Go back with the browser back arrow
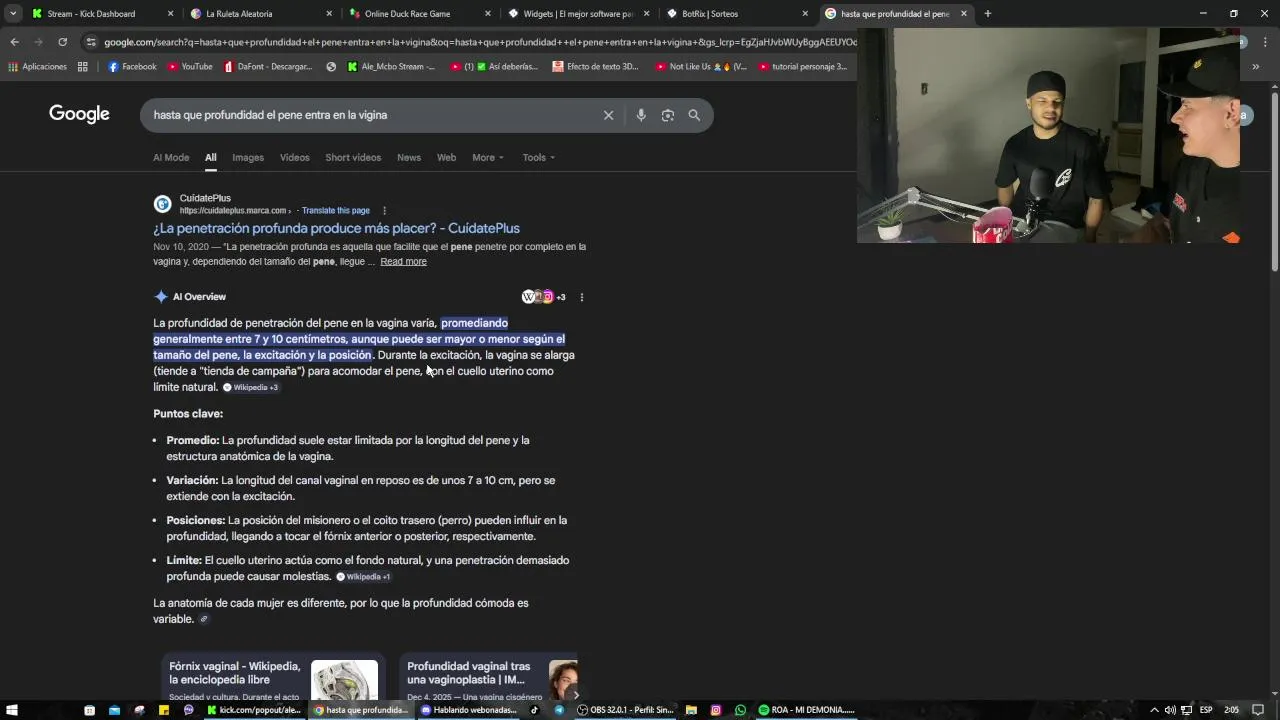 (x=14, y=42)
